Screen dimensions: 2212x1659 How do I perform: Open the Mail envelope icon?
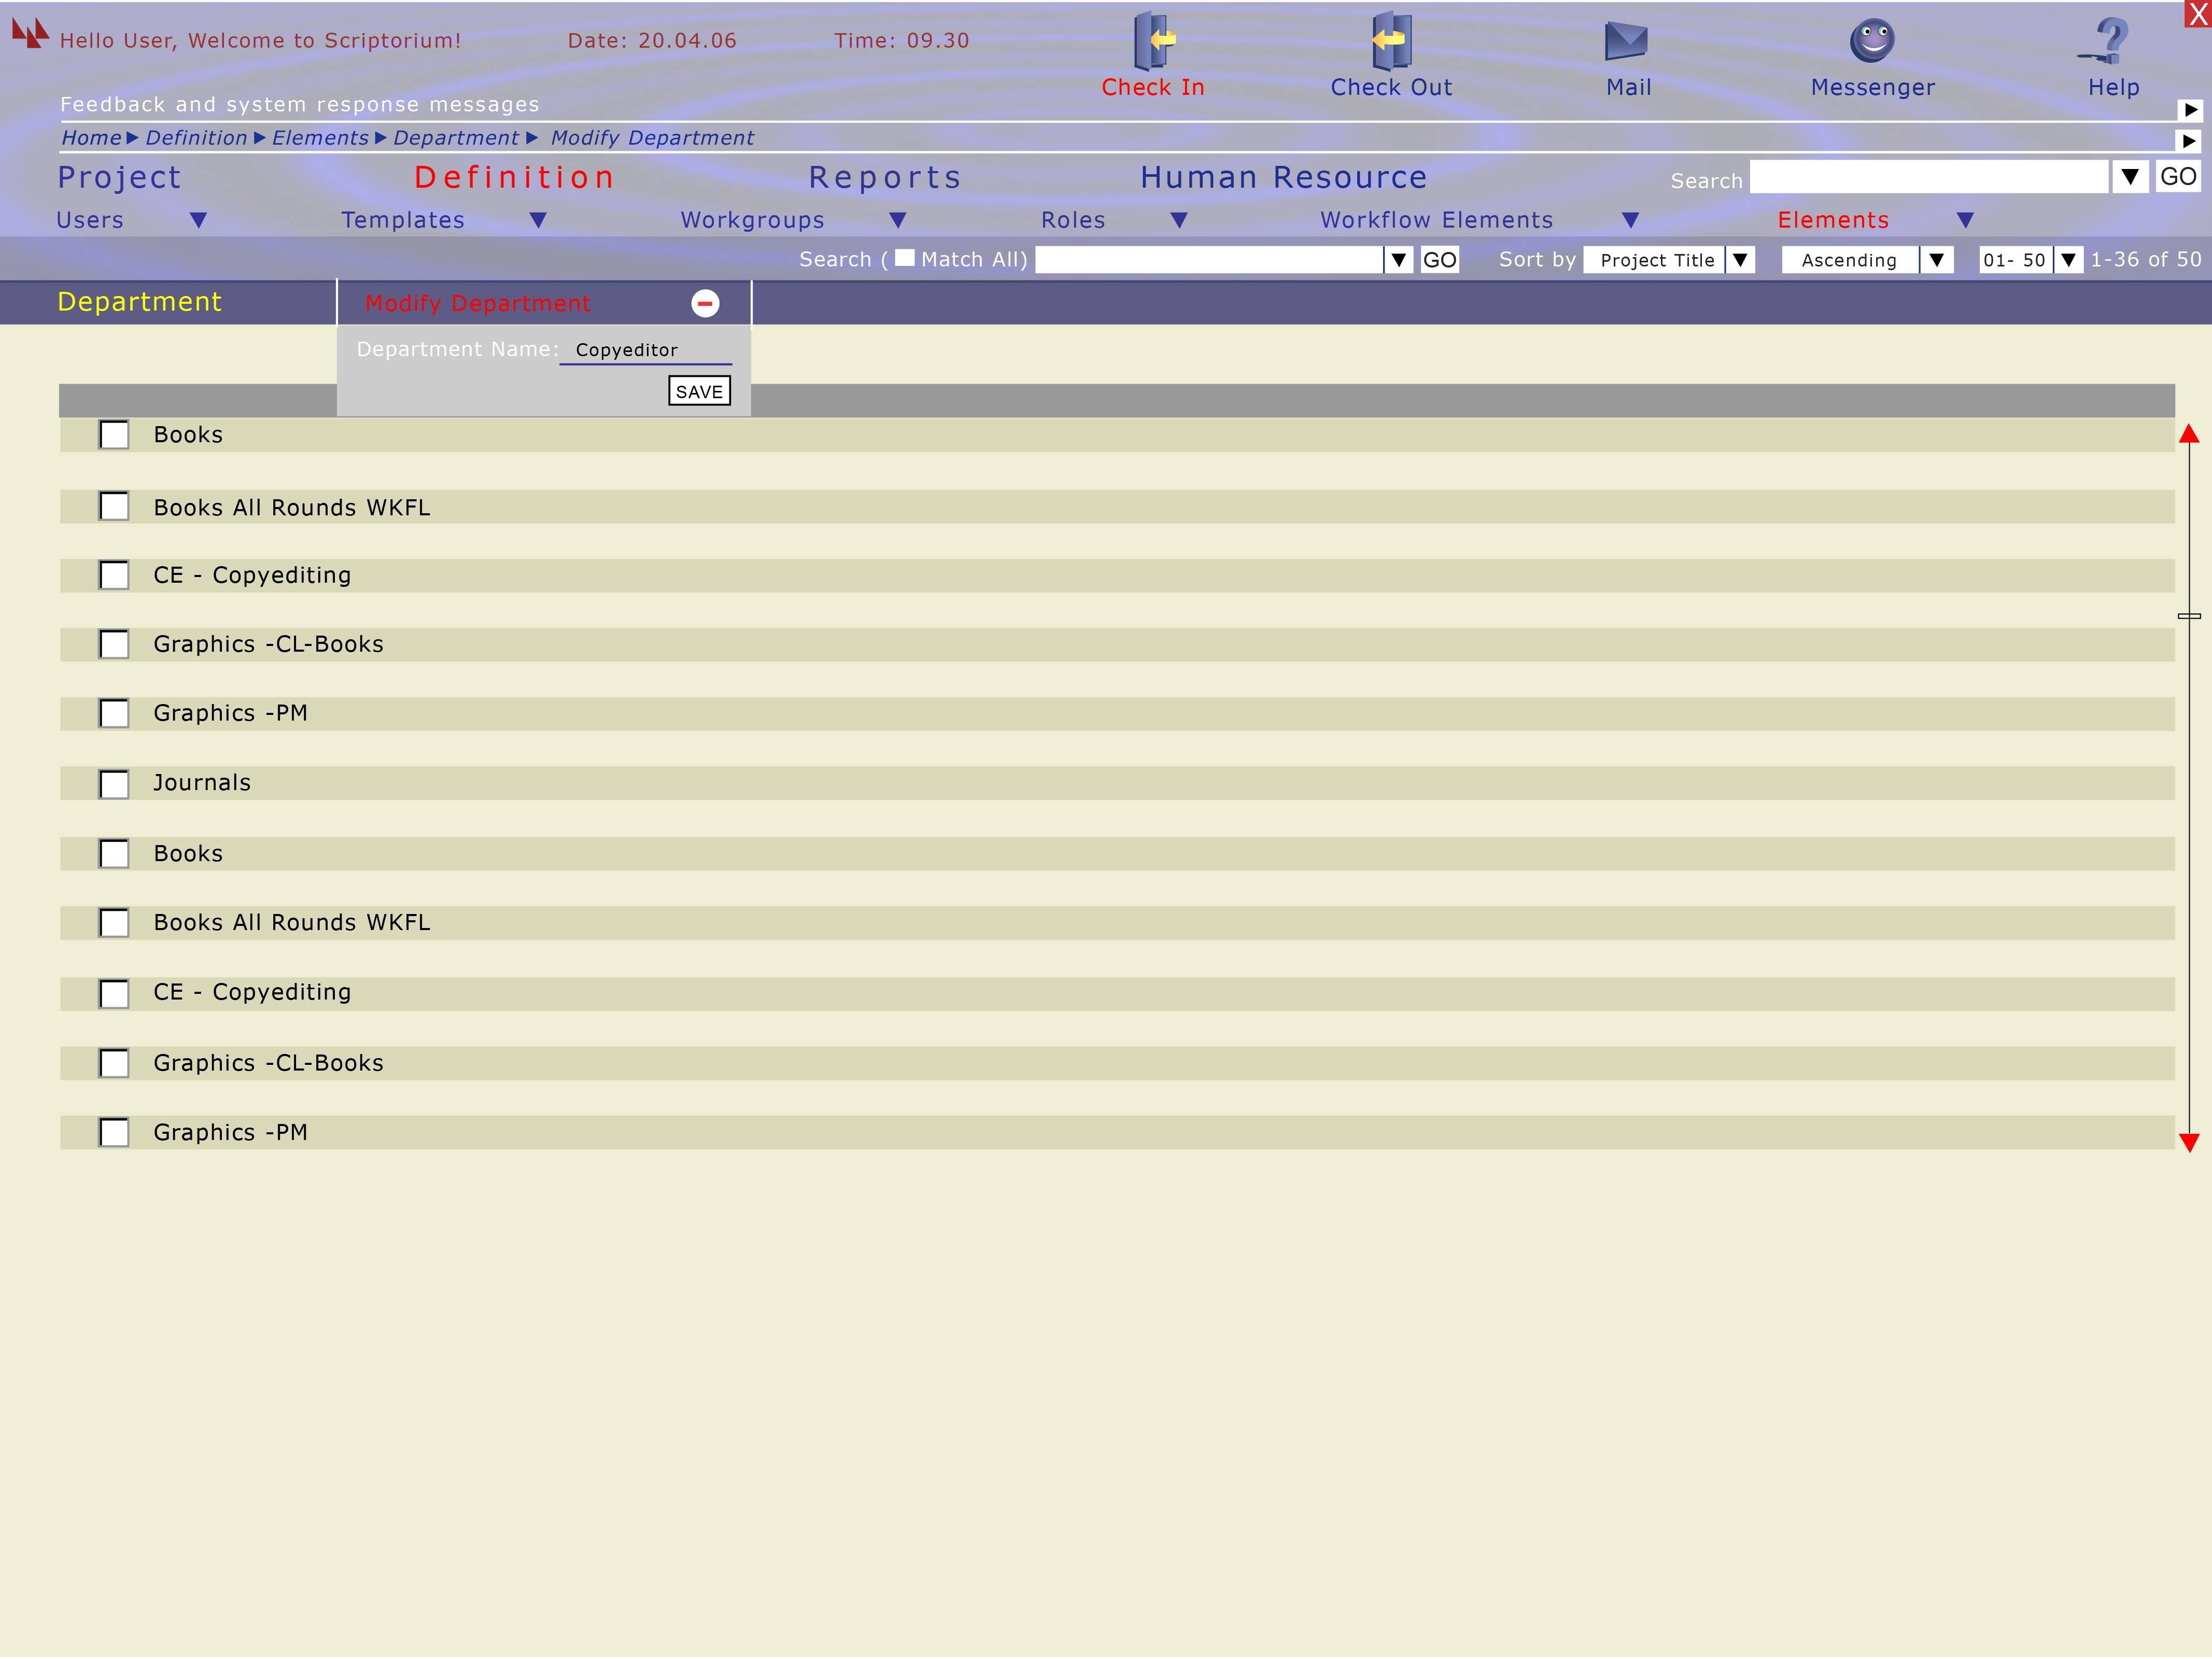tap(1626, 42)
